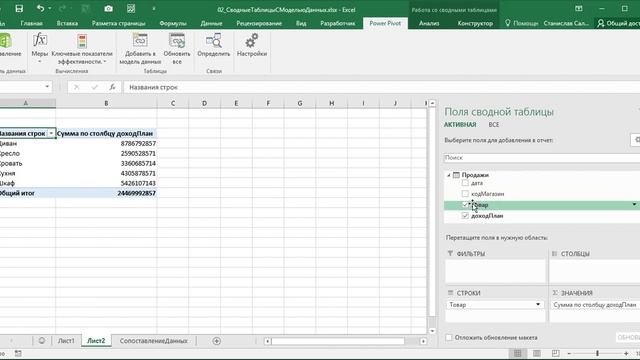Select cell with value 4305878571
The width and height of the screenshot is (640, 360).
(x=106, y=173)
